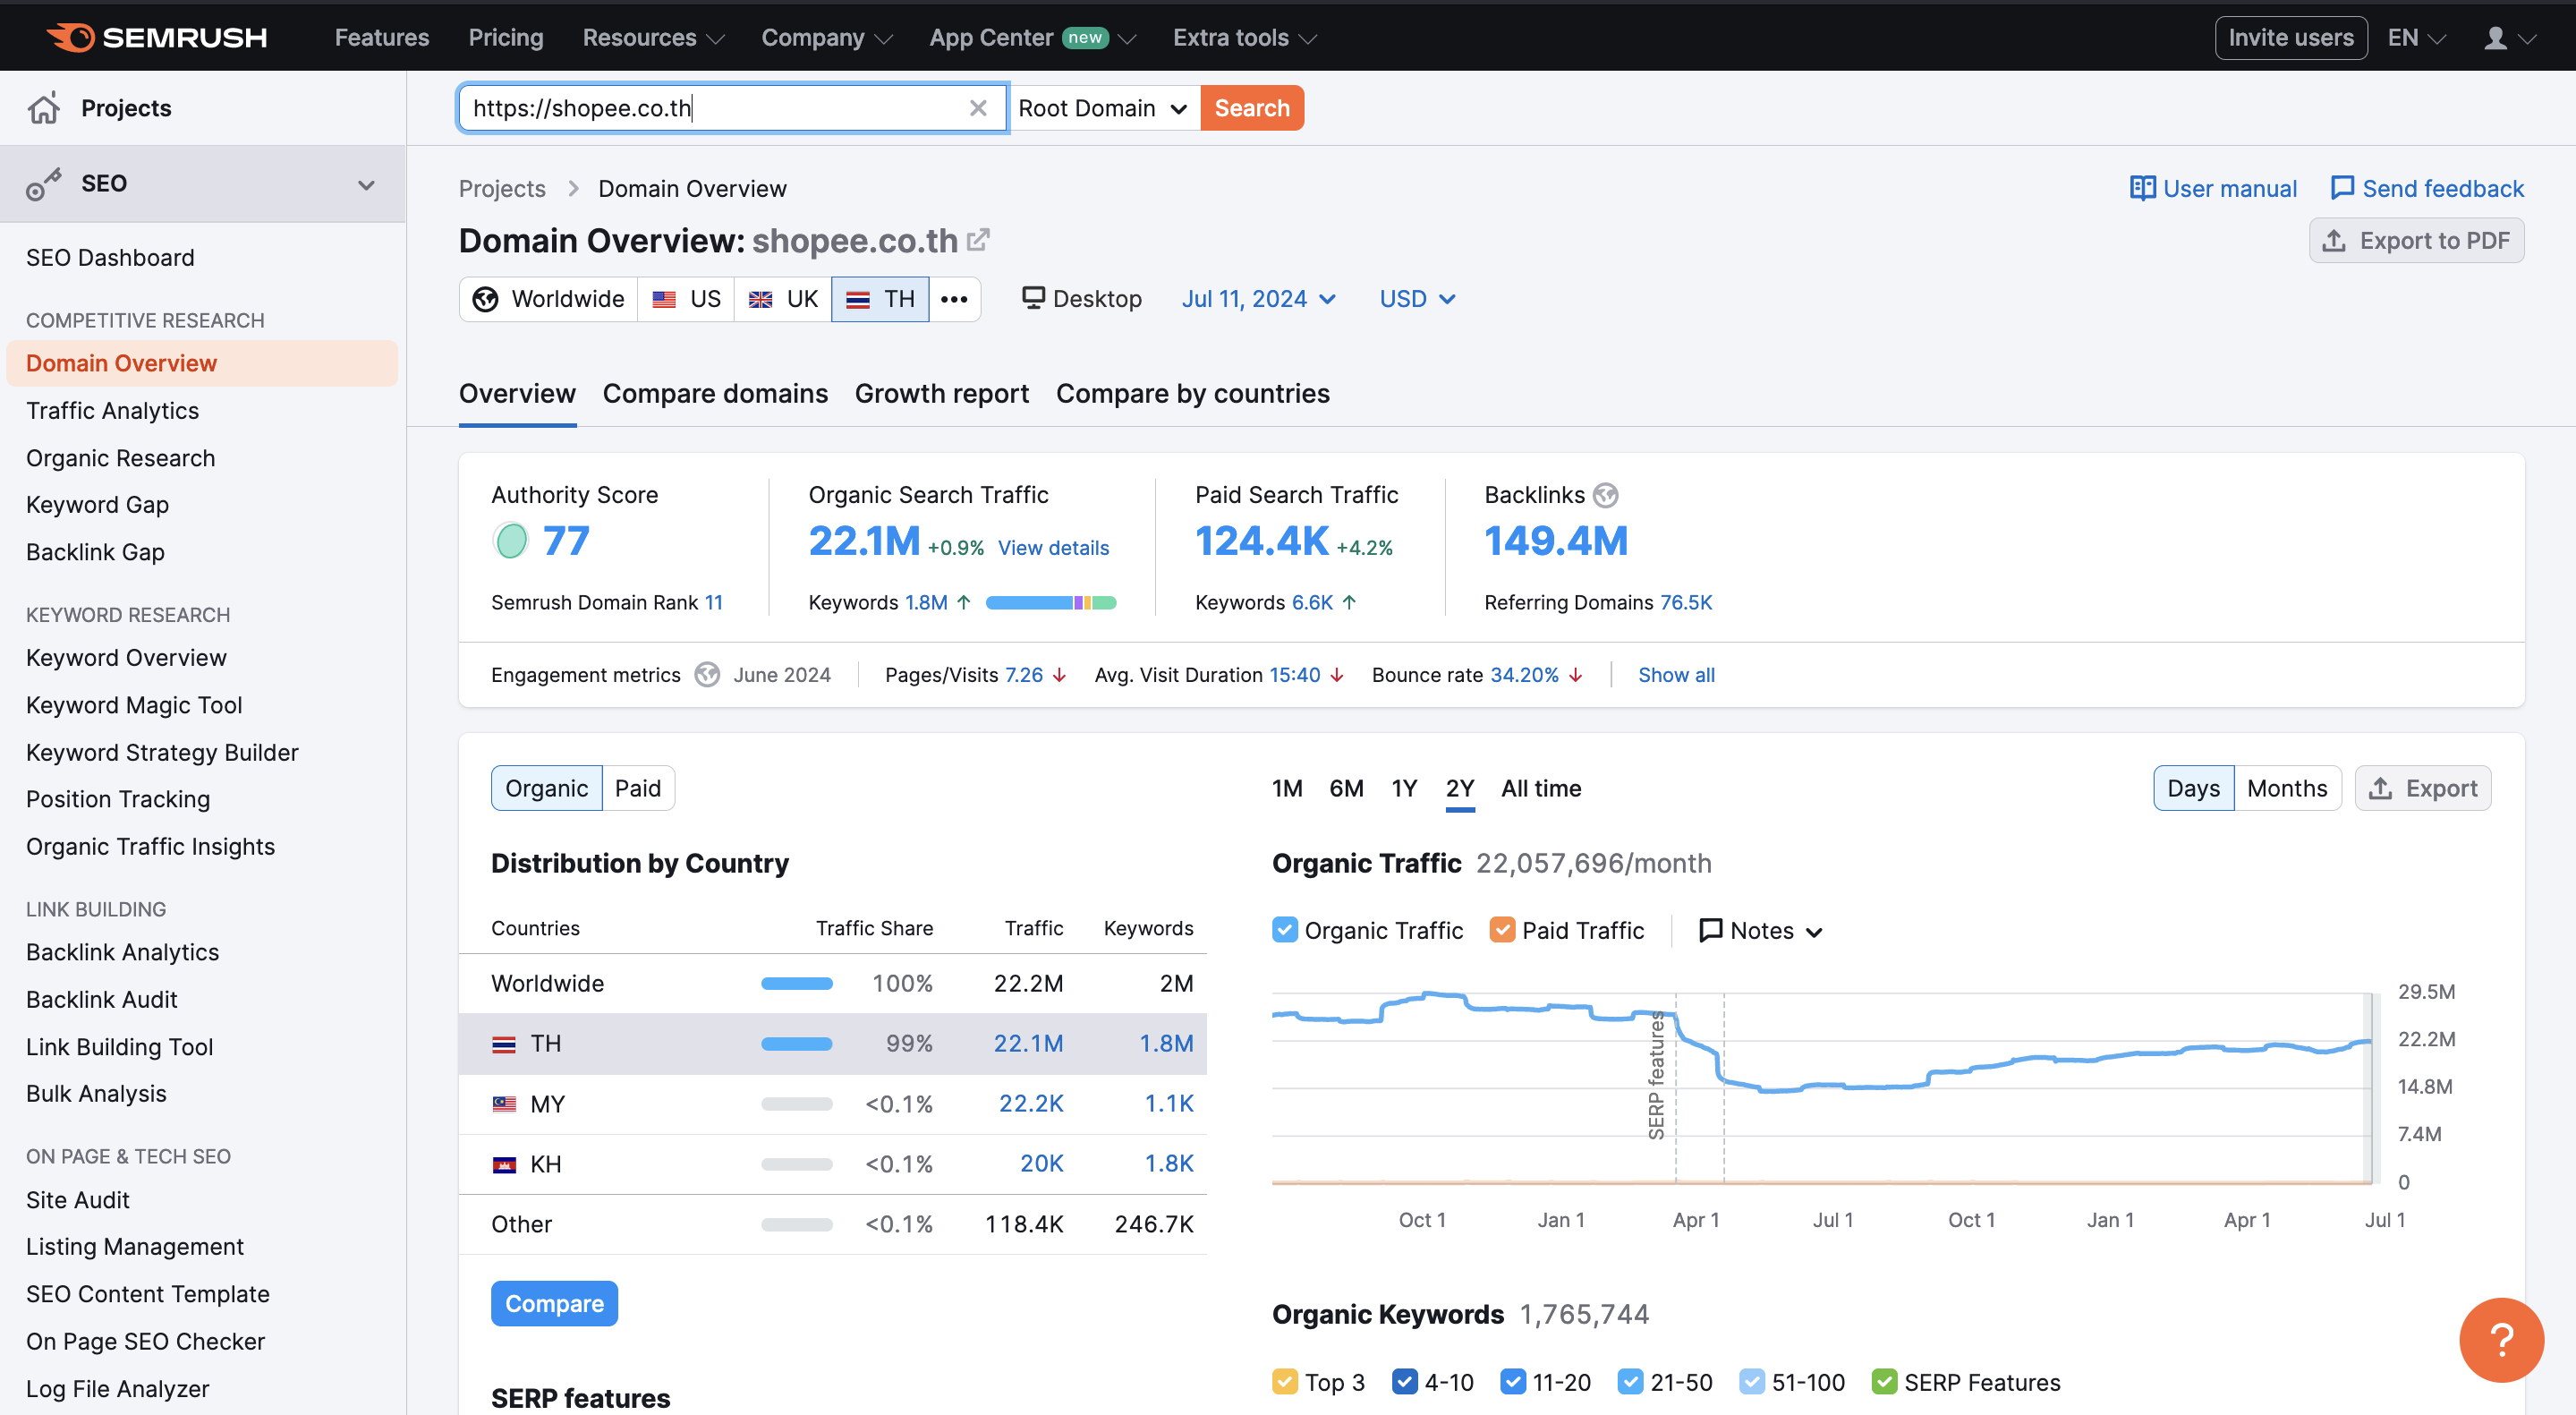Open the Root Domain dropdown
Screen dimensions: 2576x1415
1103,108
